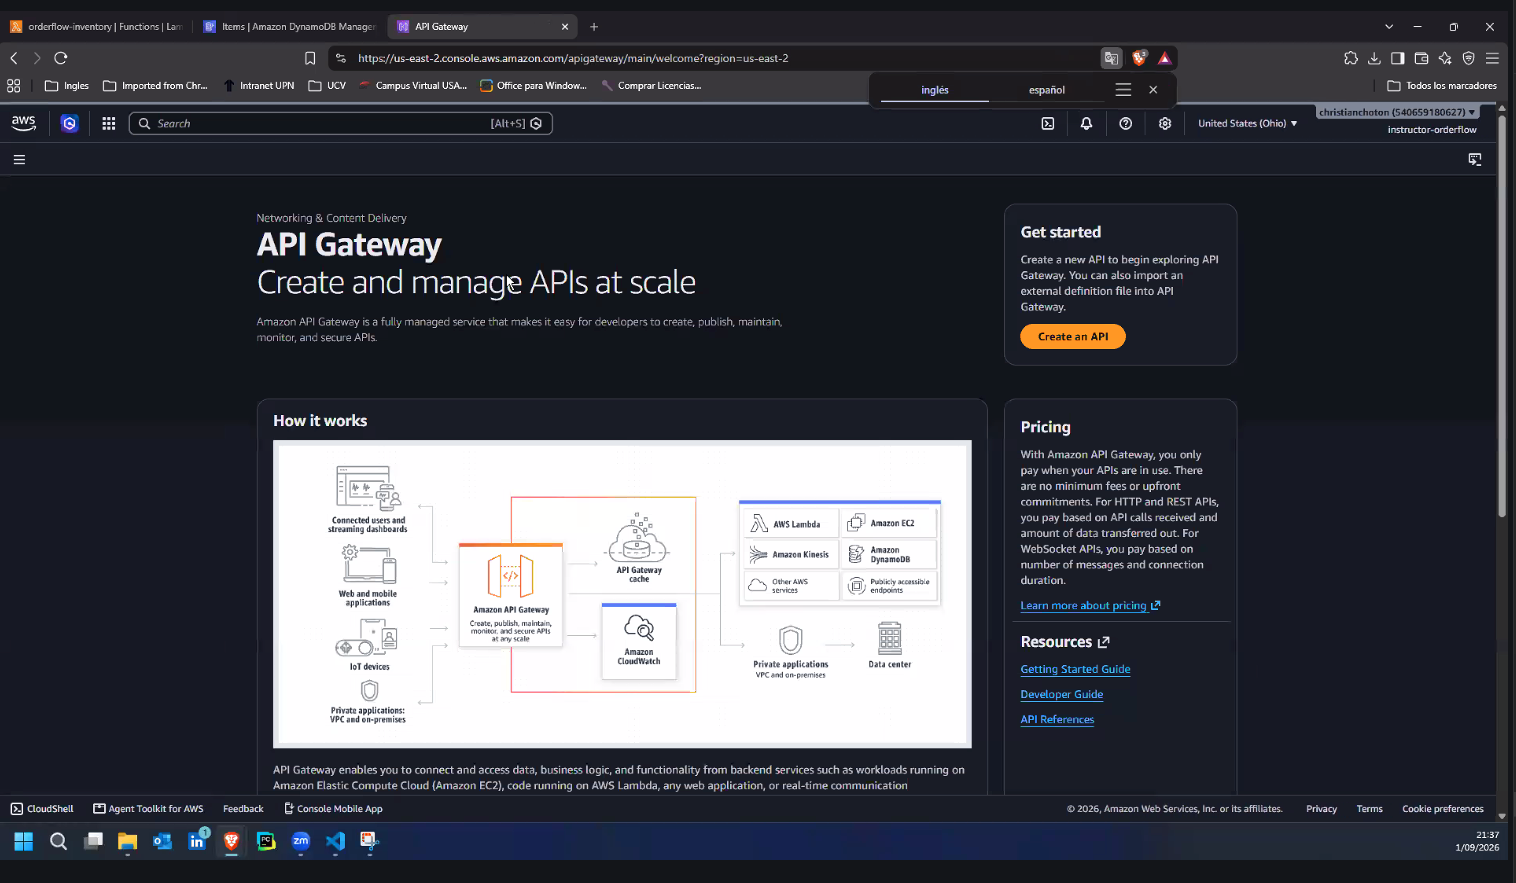1516x883 pixels.
Task: Open the API Gateway side navigation menu
Action: tap(19, 159)
